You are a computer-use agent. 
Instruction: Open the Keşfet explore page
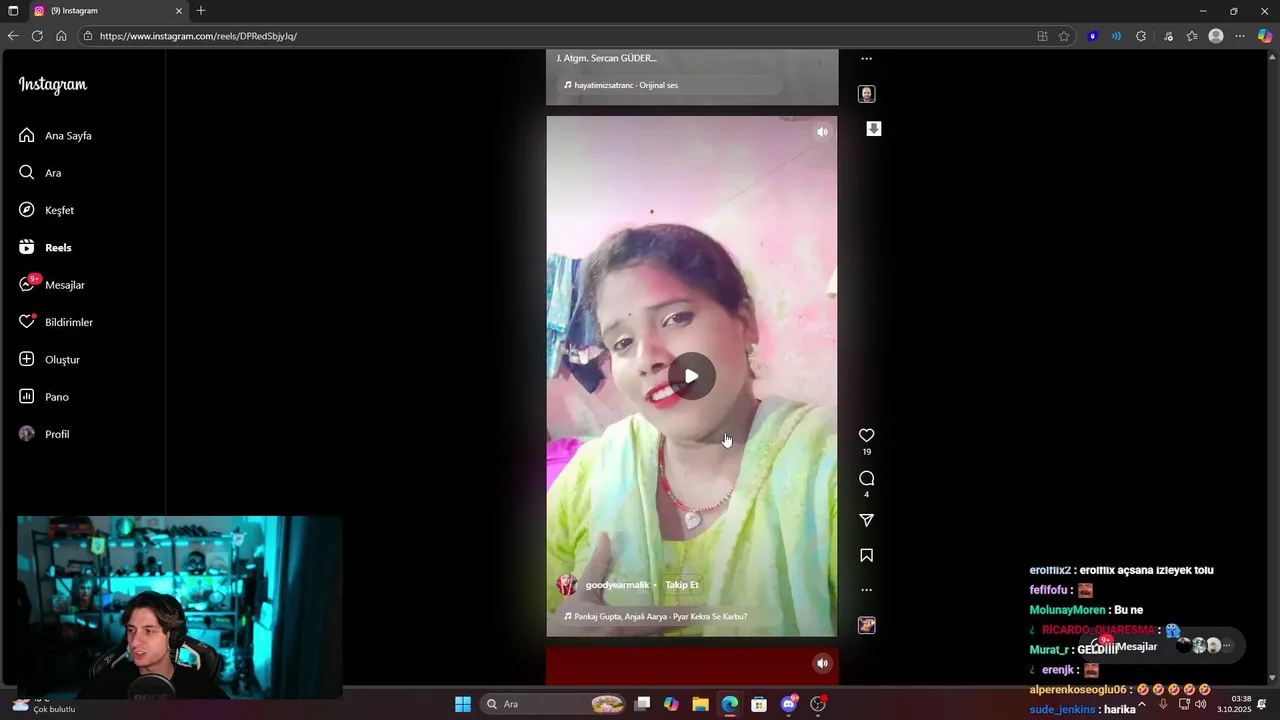(46, 210)
